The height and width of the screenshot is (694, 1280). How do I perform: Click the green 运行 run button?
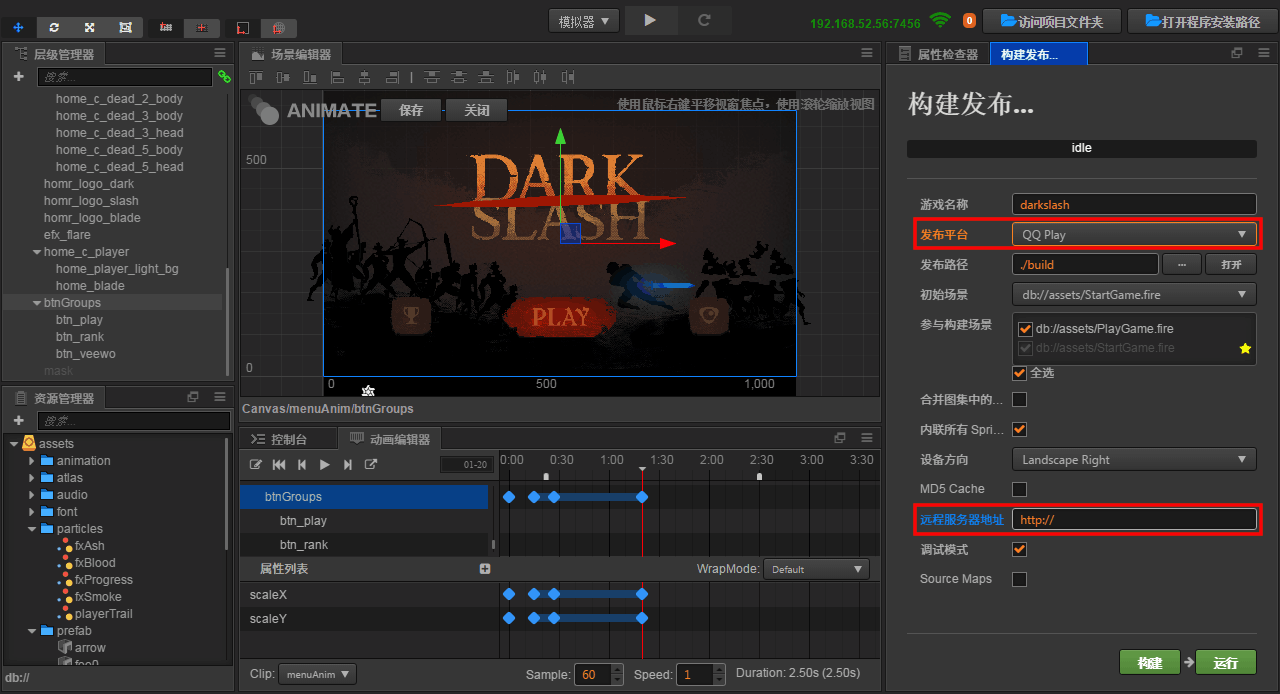(x=1226, y=663)
